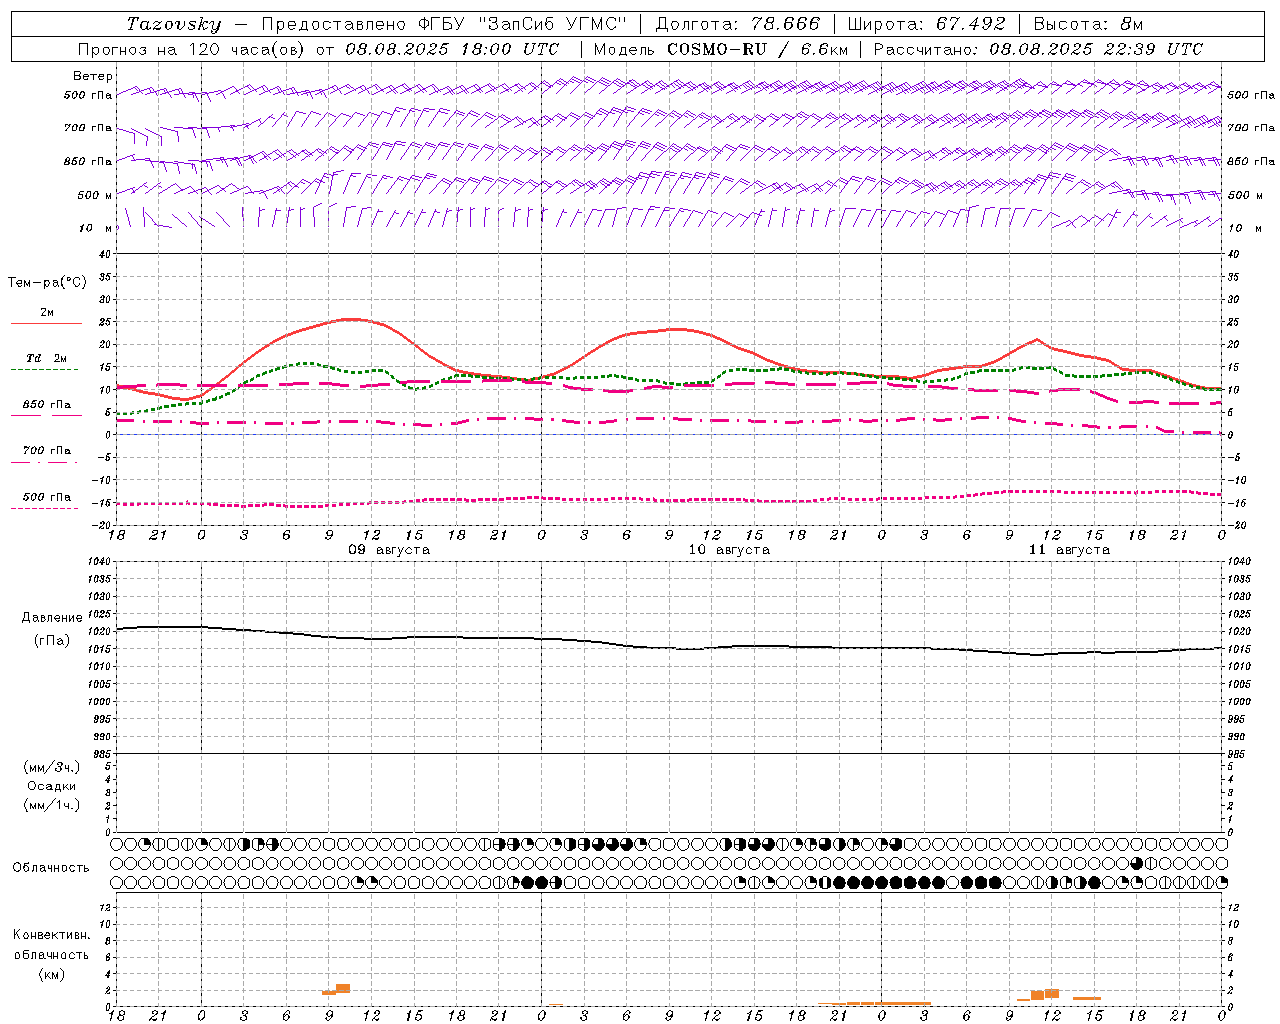Click the Тем-ра(°C) axis title
The width and height of the screenshot is (1280, 1024).
[x=47, y=283]
